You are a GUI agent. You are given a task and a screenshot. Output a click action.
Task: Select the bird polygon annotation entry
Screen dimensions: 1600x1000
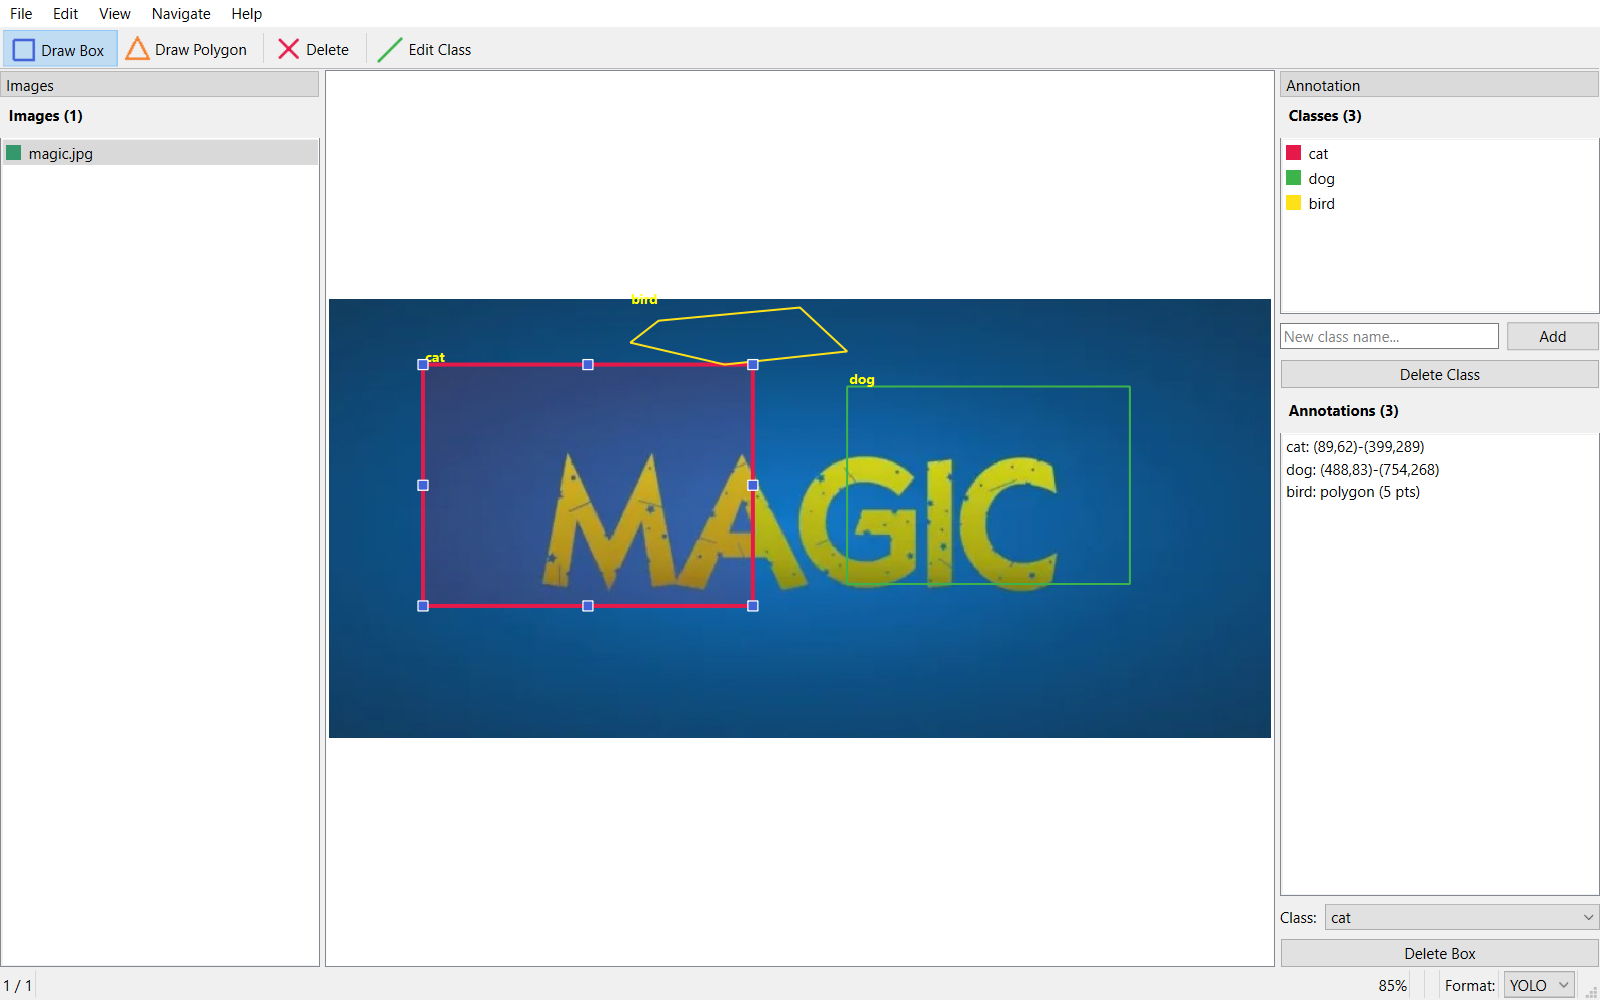click(1352, 492)
